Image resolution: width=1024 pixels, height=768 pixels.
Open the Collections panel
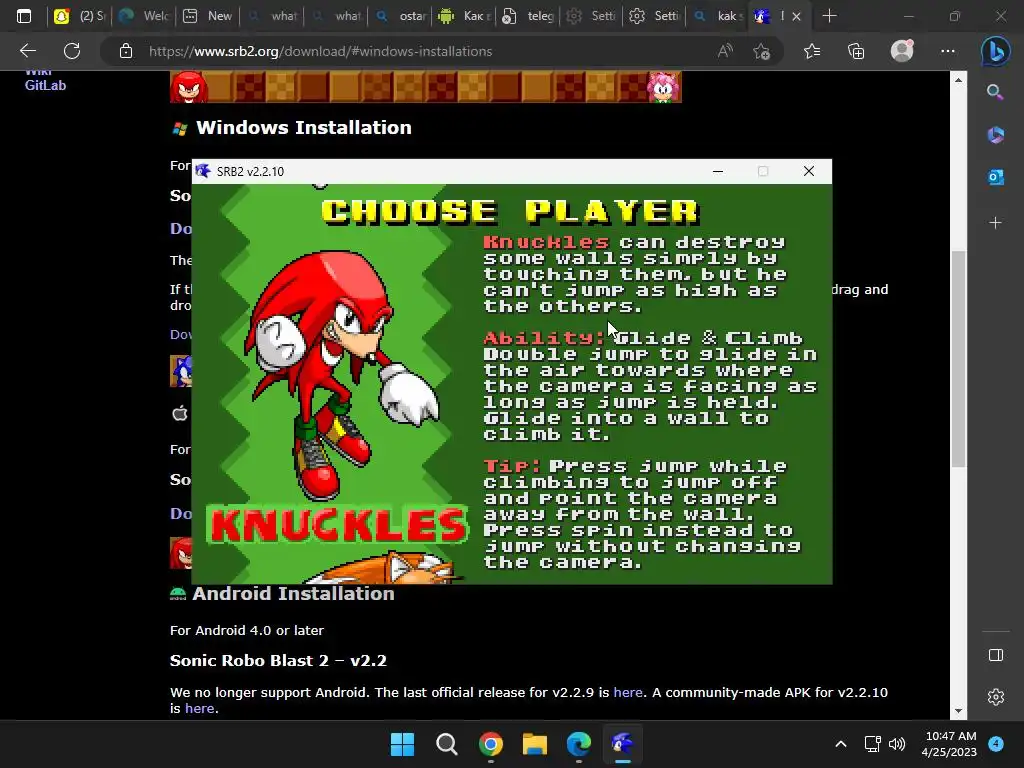coord(856,51)
